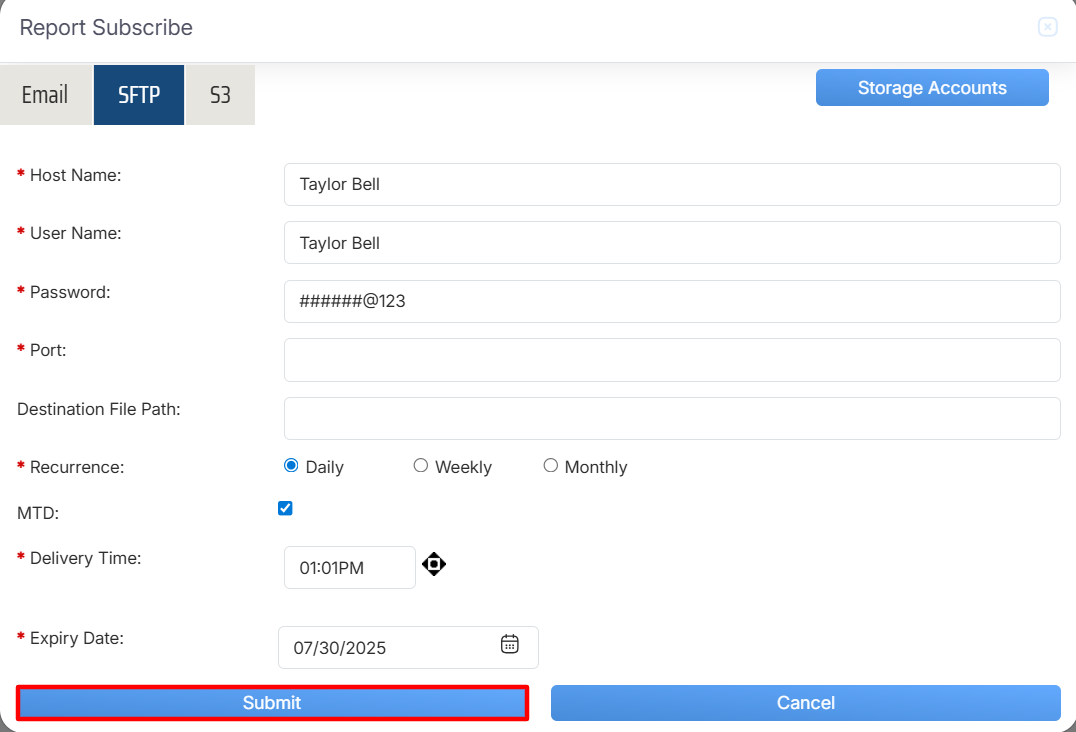Select the Daily recurrence option
The height and width of the screenshot is (732, 1076).
291,466
